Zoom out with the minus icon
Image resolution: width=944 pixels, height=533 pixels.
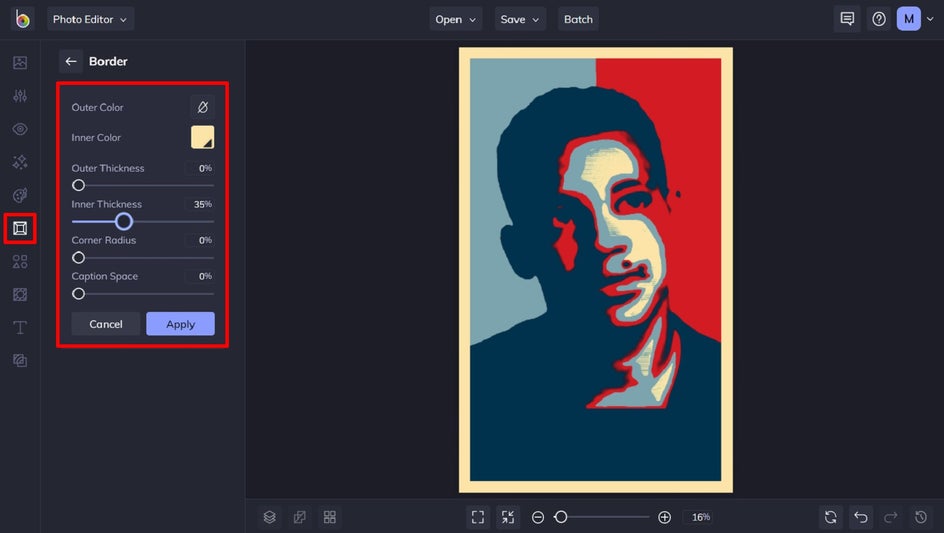coord(538,517)
